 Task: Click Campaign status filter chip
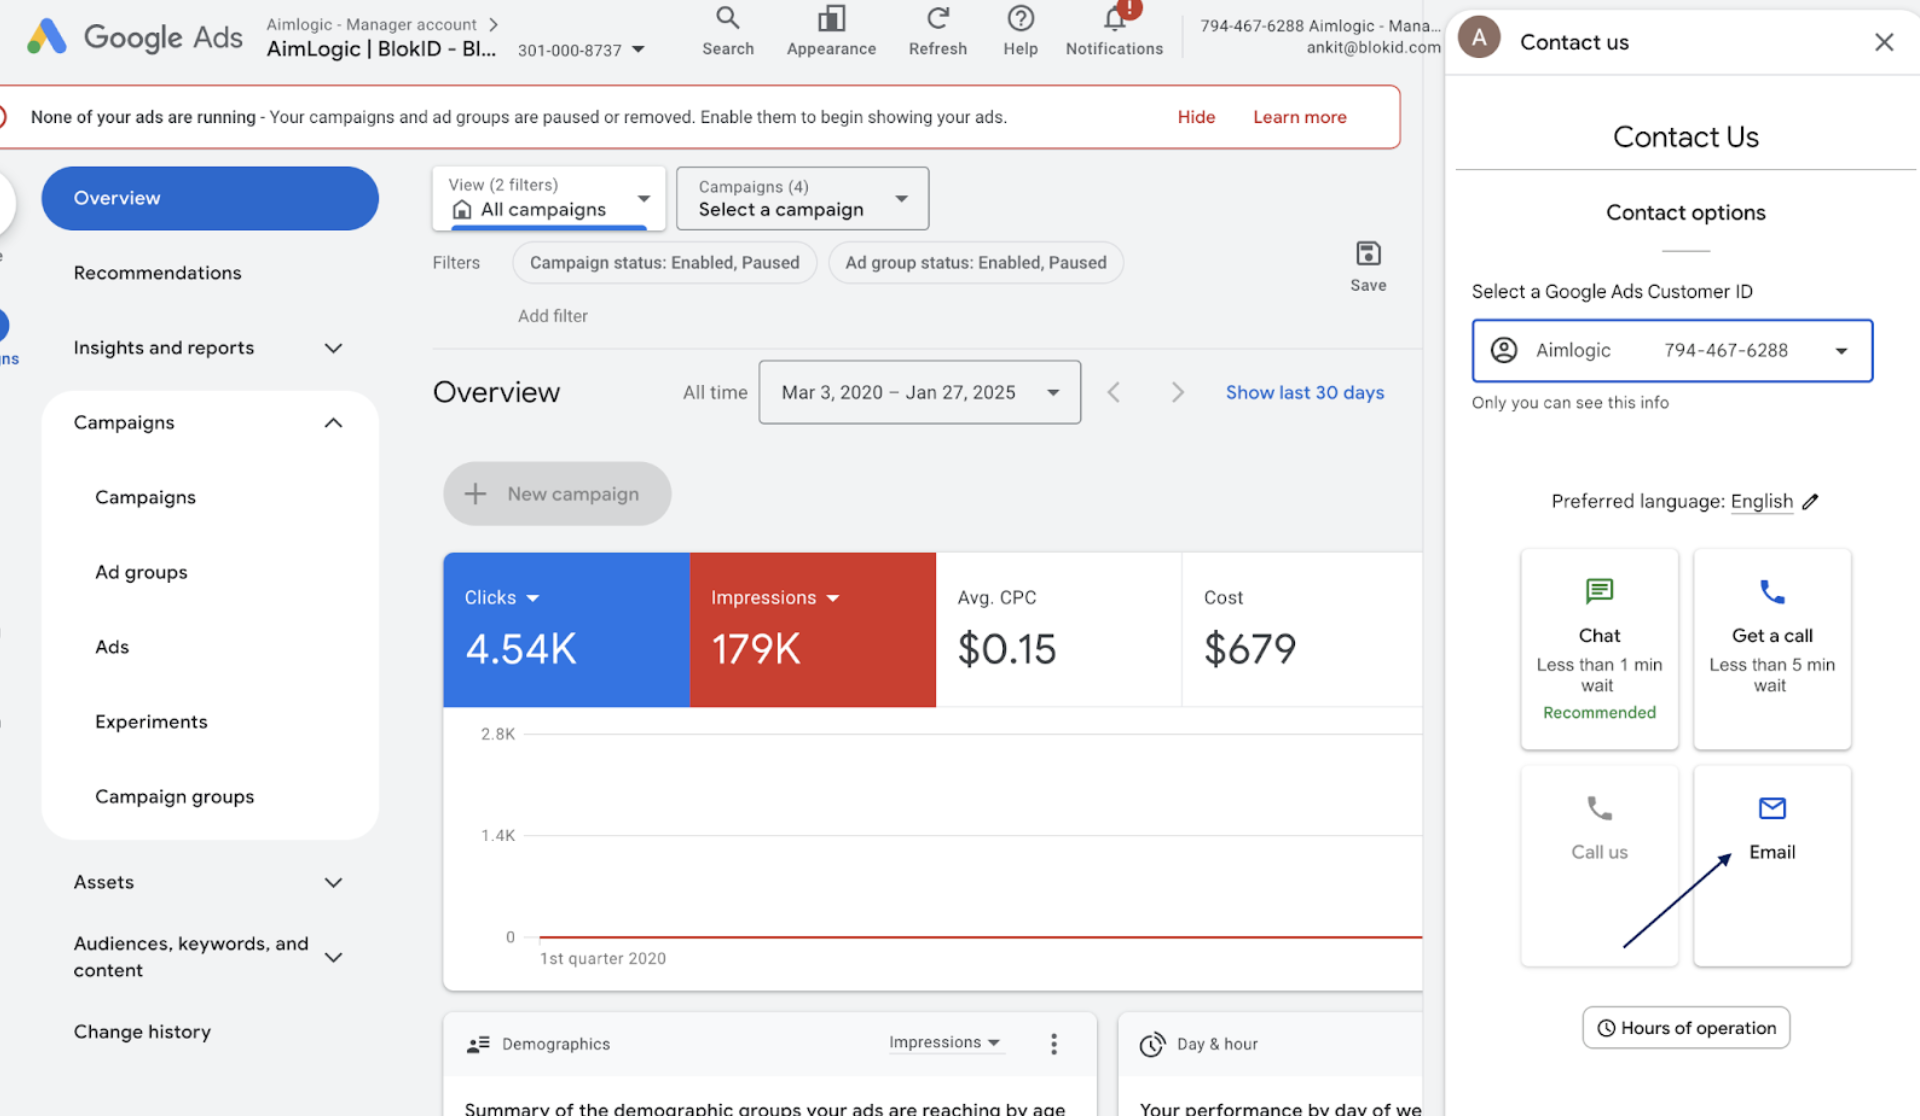664,263
